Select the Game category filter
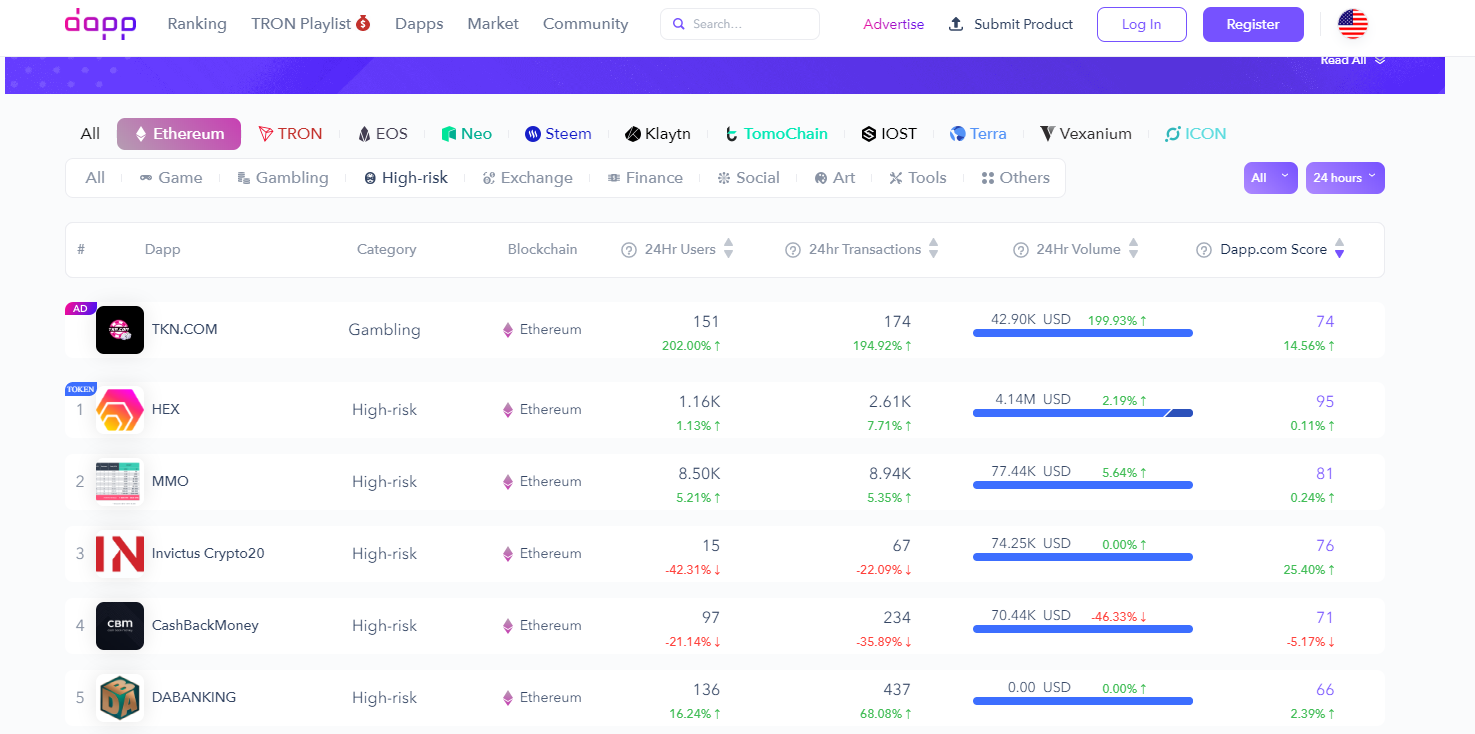The width and height of the screenshot is (1475, 734). 171,178
